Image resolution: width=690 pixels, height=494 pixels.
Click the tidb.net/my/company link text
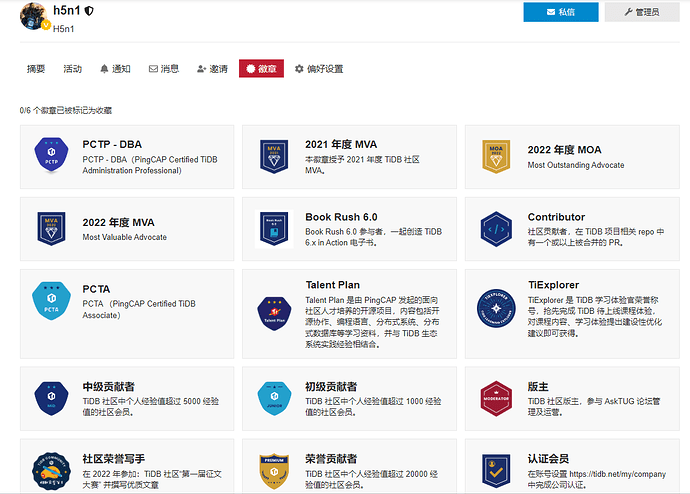coord(617,474)
